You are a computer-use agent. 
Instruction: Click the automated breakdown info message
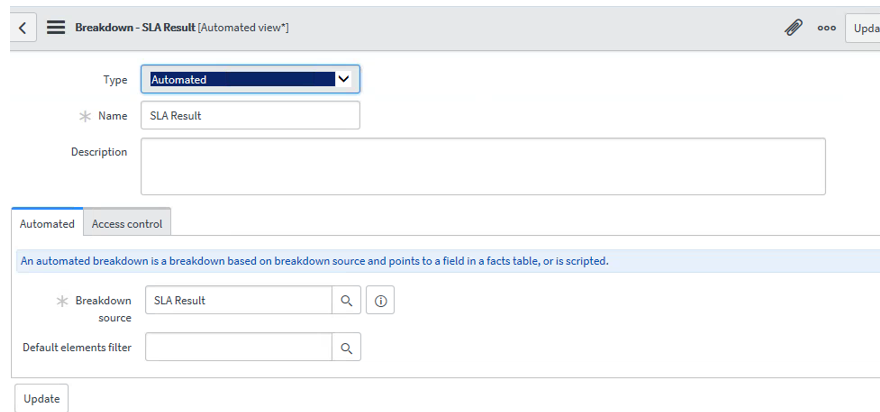[314, 261]
